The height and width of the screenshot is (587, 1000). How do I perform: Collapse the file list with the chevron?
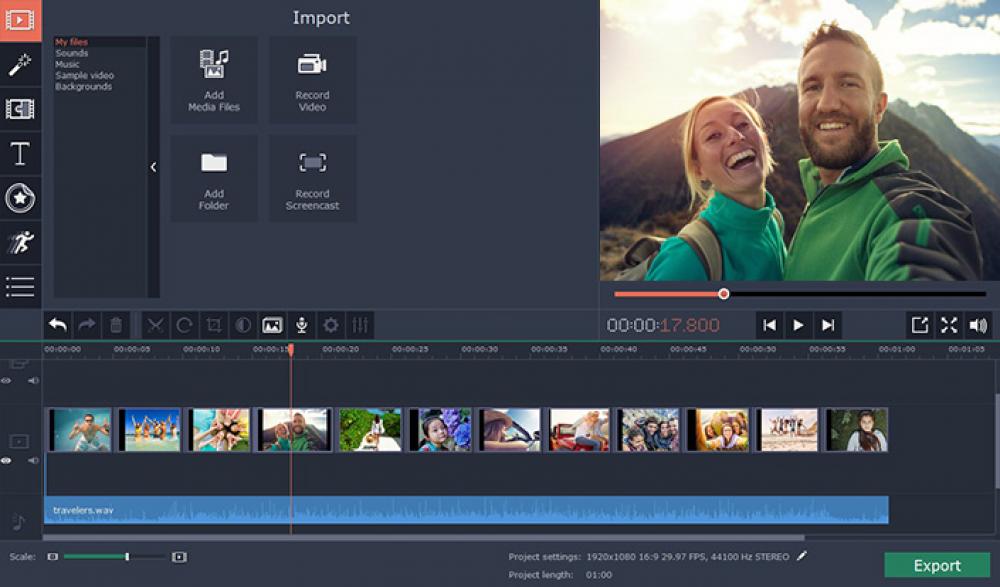(x=152, y=166)
